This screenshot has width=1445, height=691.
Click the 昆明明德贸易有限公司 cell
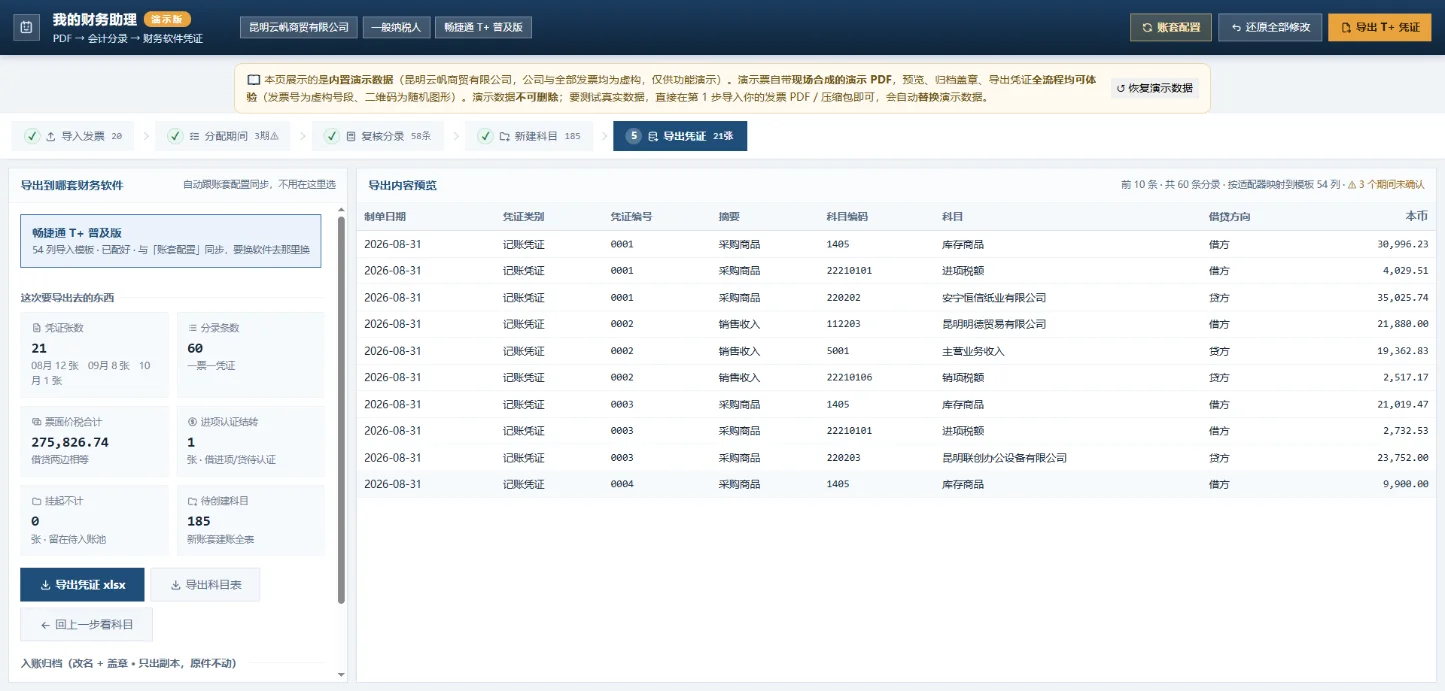pyautogui.click(x=994, y=324)
